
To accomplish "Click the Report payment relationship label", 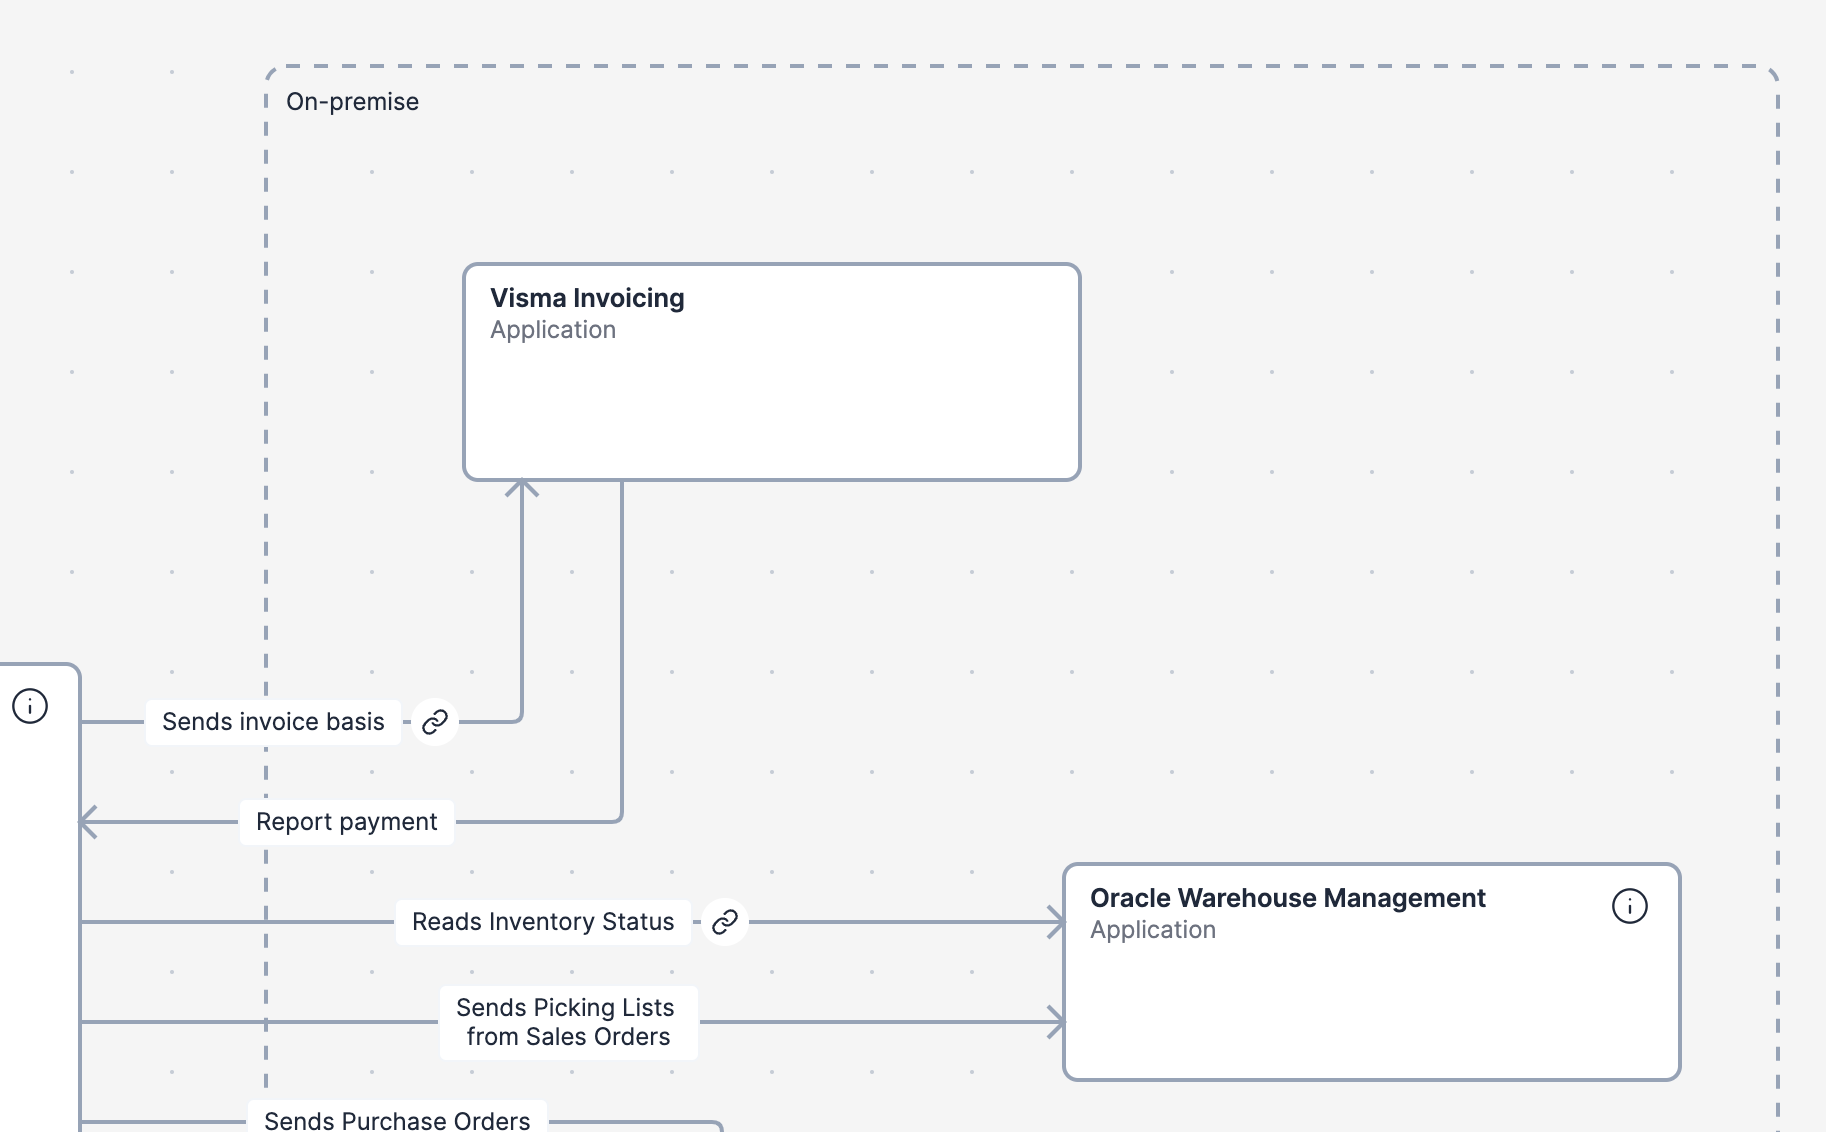I will (346, 821).
